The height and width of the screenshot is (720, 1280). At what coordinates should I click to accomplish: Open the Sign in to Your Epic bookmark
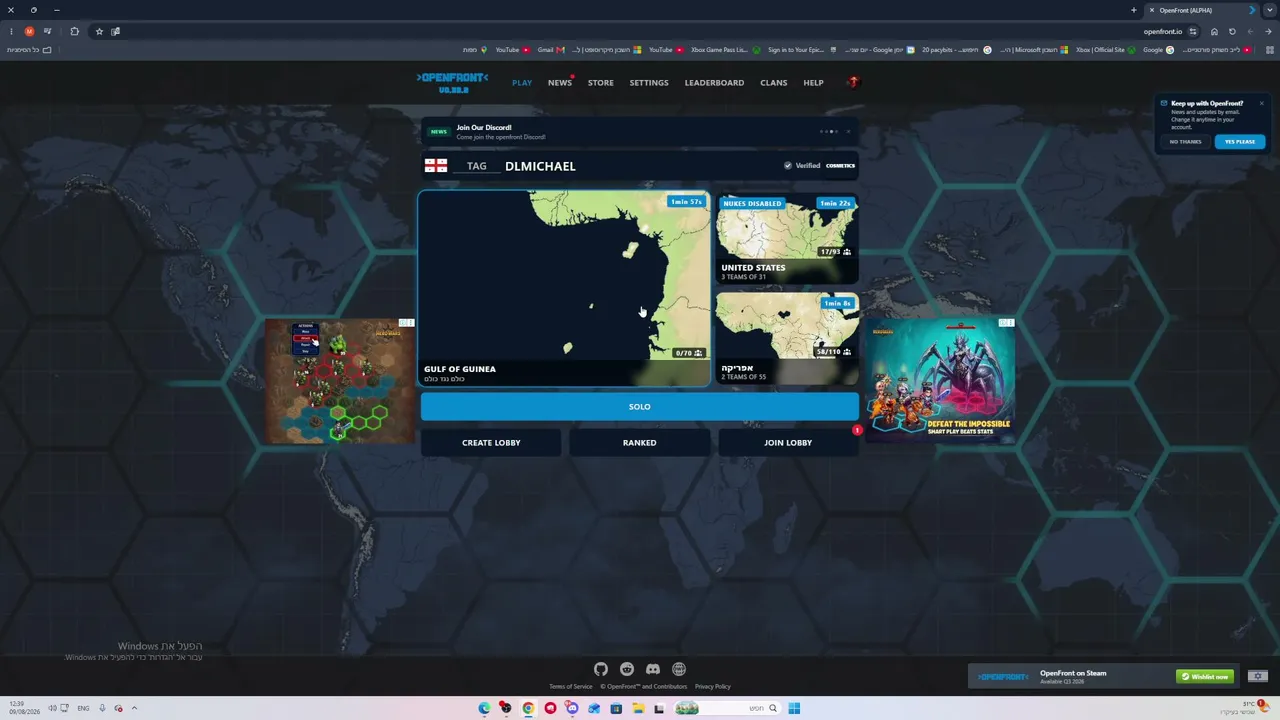pyautogui.click(x=802, y=50)
